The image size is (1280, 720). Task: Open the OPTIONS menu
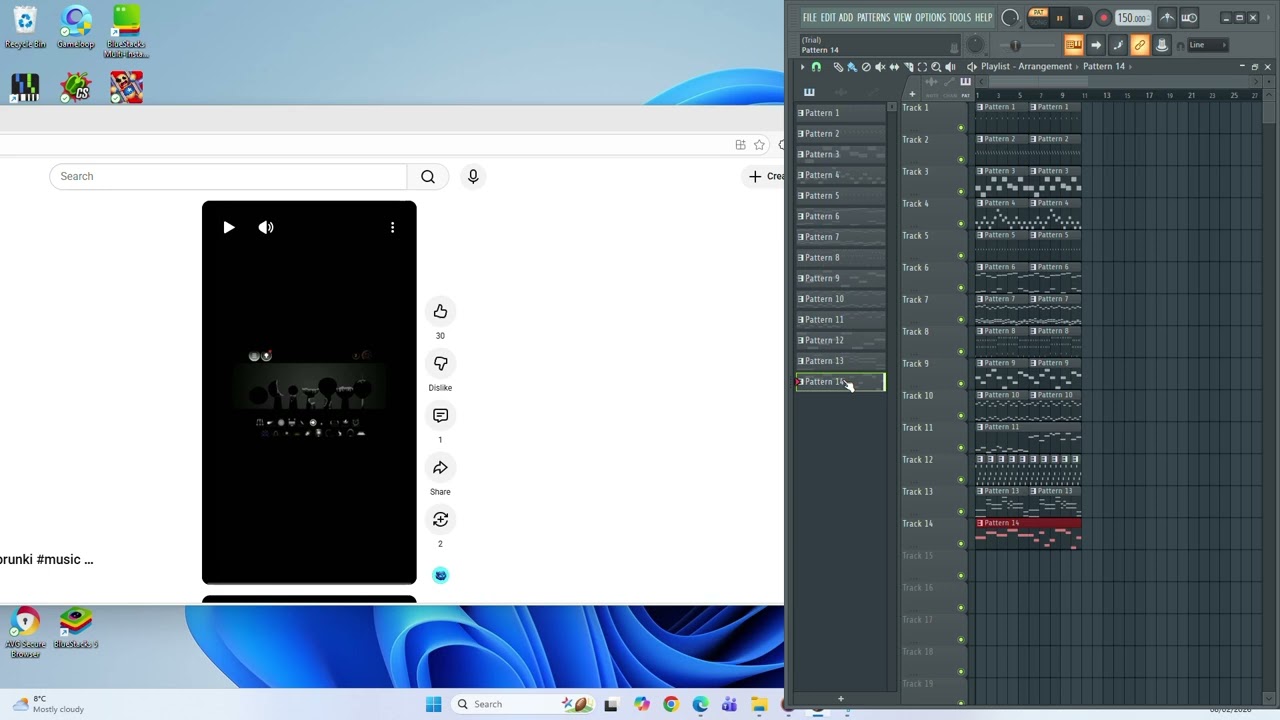[x=930, y=18]
